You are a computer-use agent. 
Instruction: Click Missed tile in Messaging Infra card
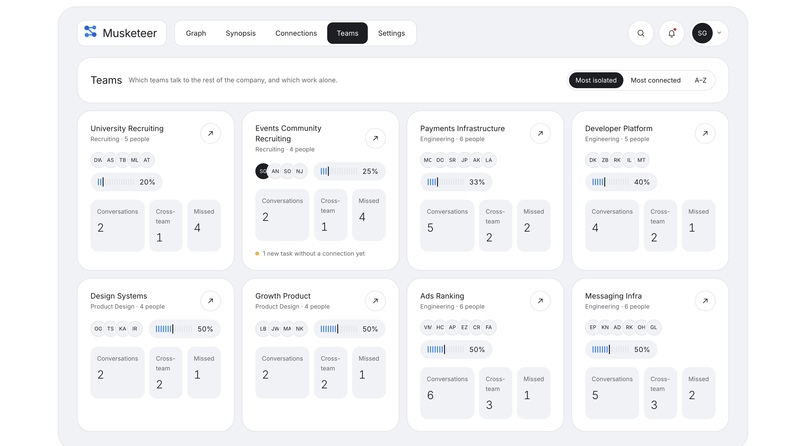pyautogui.click(x=699, y=393)
